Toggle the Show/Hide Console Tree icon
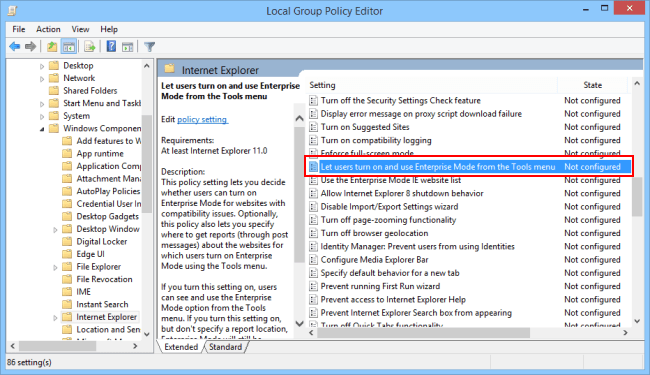Viewport: 650px width, 375px height. pyautogui.click(x=68, y=46)
